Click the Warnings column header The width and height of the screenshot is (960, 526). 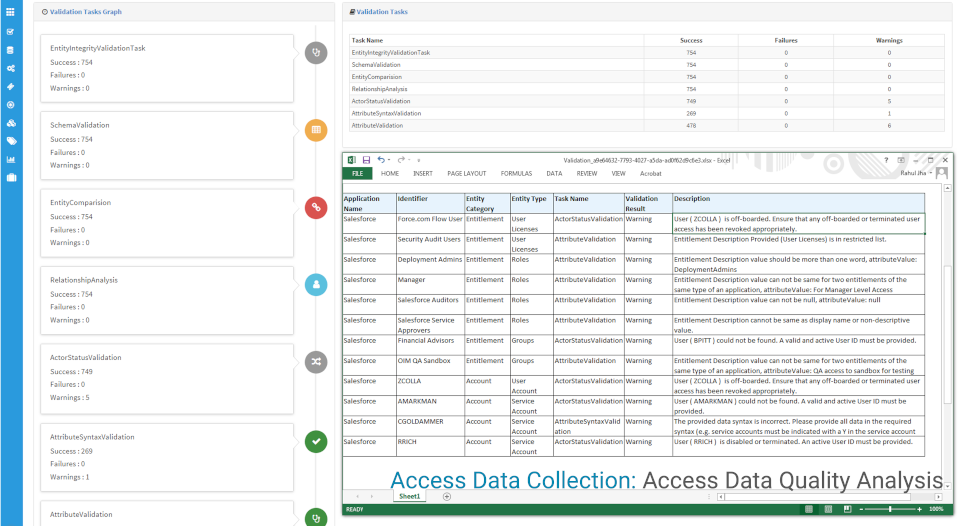889,40
